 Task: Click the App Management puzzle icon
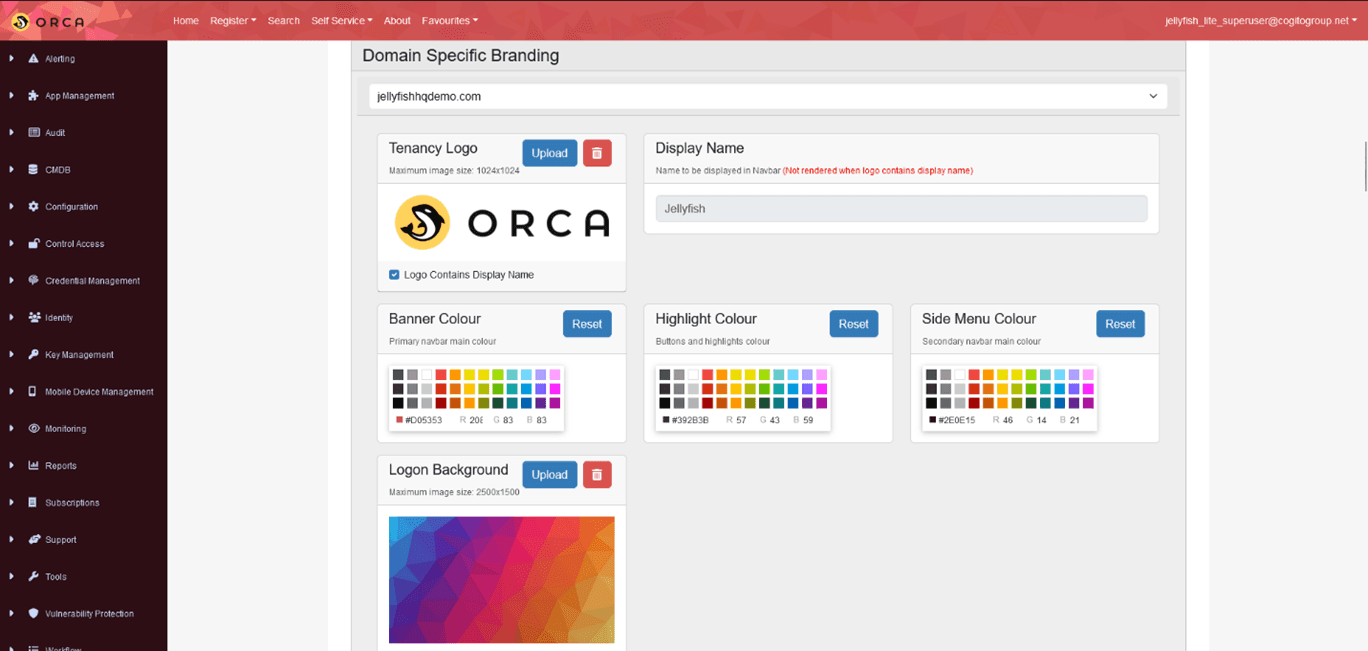point(34,96)
